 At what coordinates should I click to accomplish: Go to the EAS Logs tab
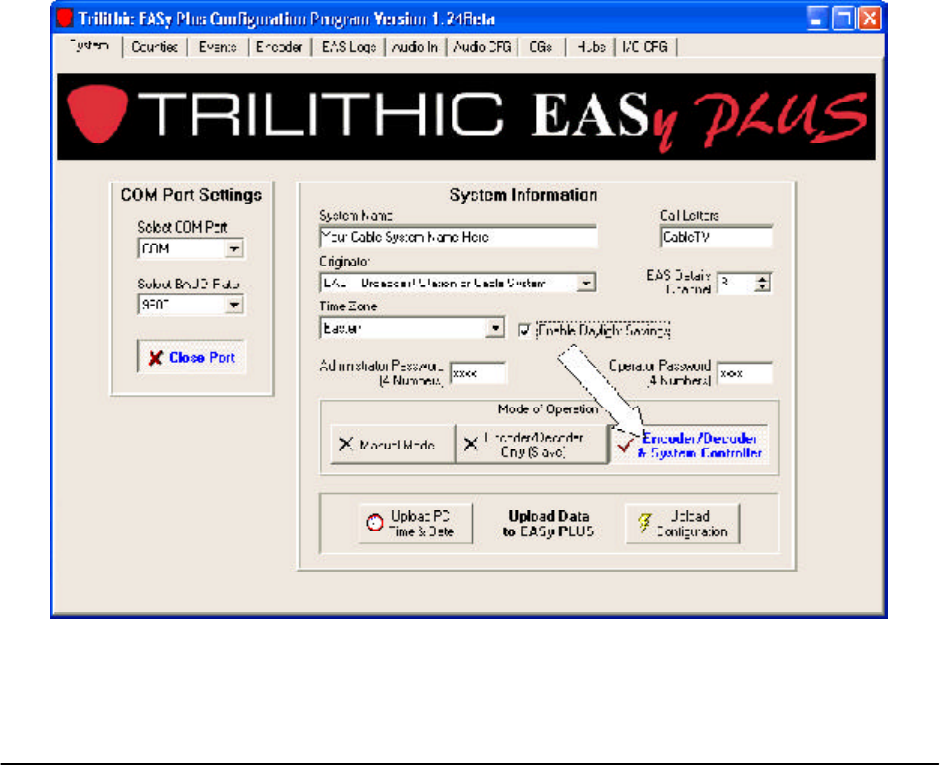pos(348,47)
